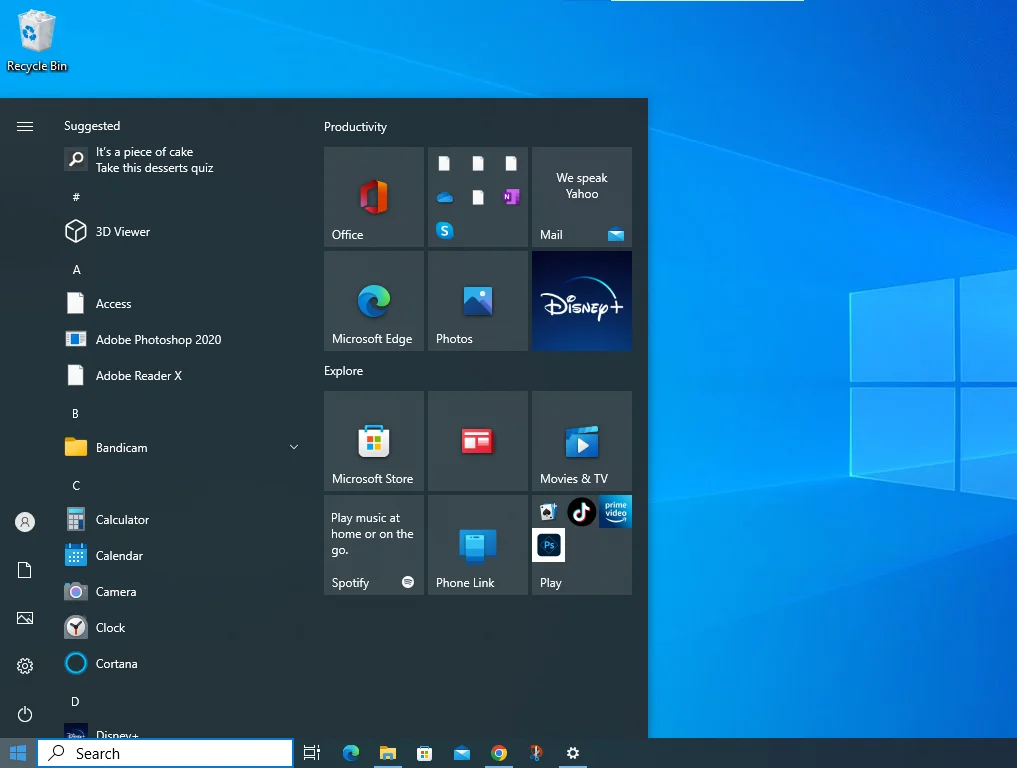Open the Mail tile
Image resolution: width=1017 pixels, height=768 pixels.
coord(582,197)
